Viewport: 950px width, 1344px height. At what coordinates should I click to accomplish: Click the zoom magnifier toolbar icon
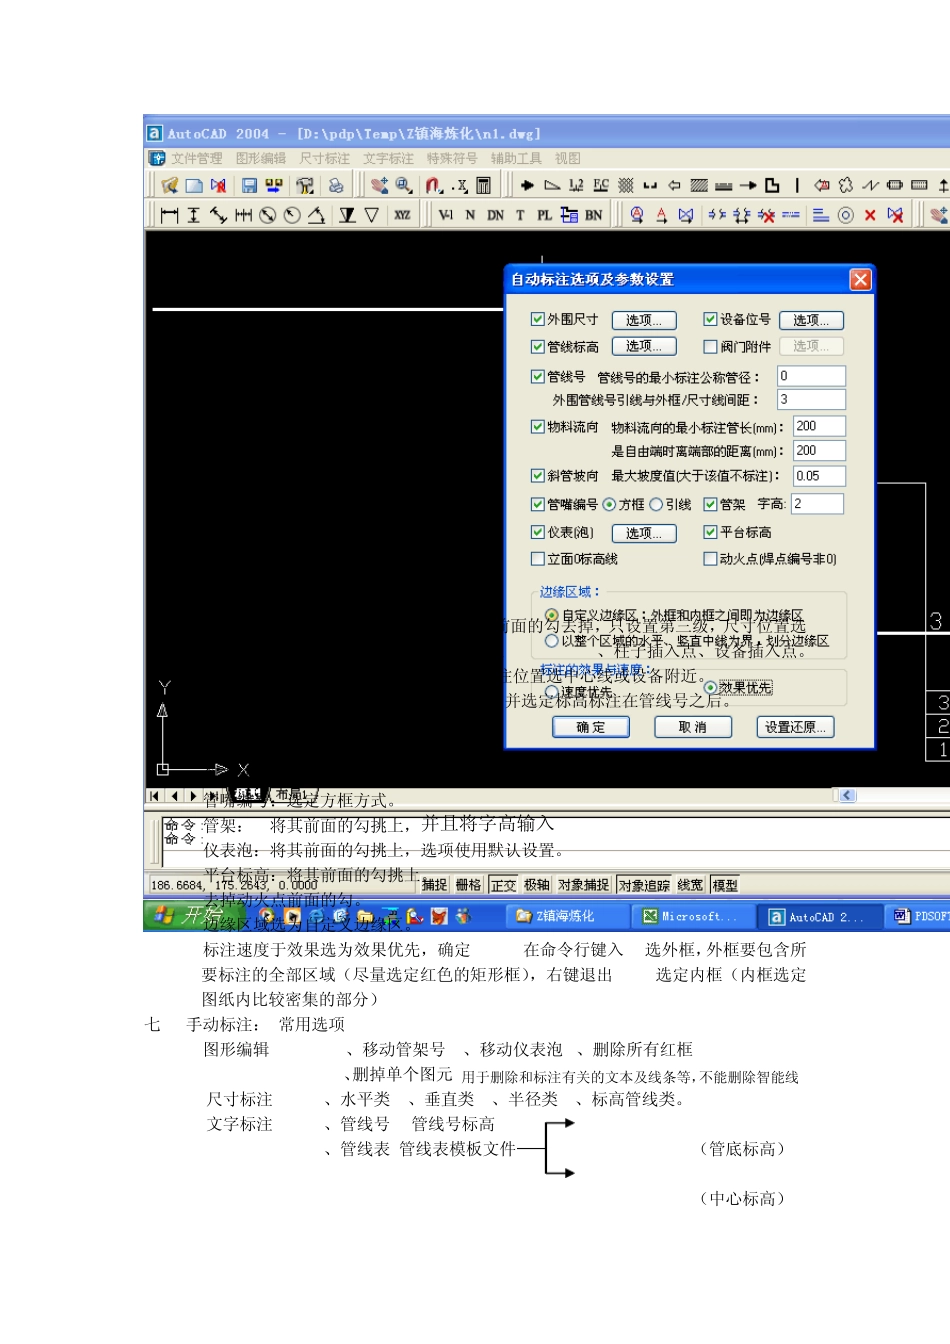tap(403, 186)
